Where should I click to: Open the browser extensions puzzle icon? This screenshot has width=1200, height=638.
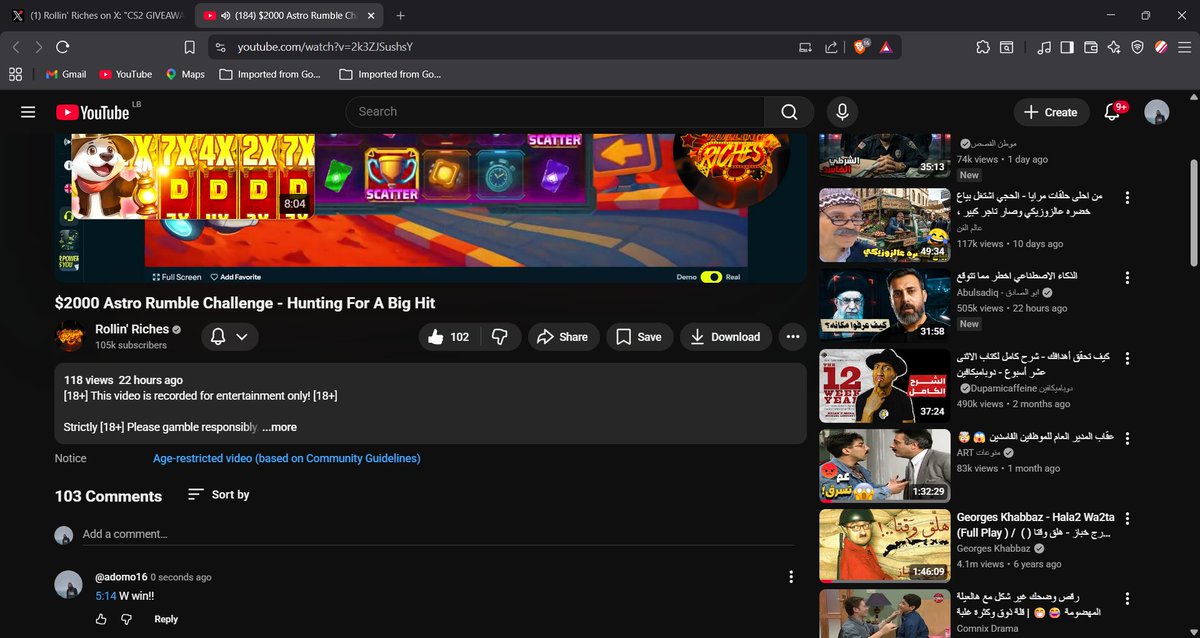(982, 47)
